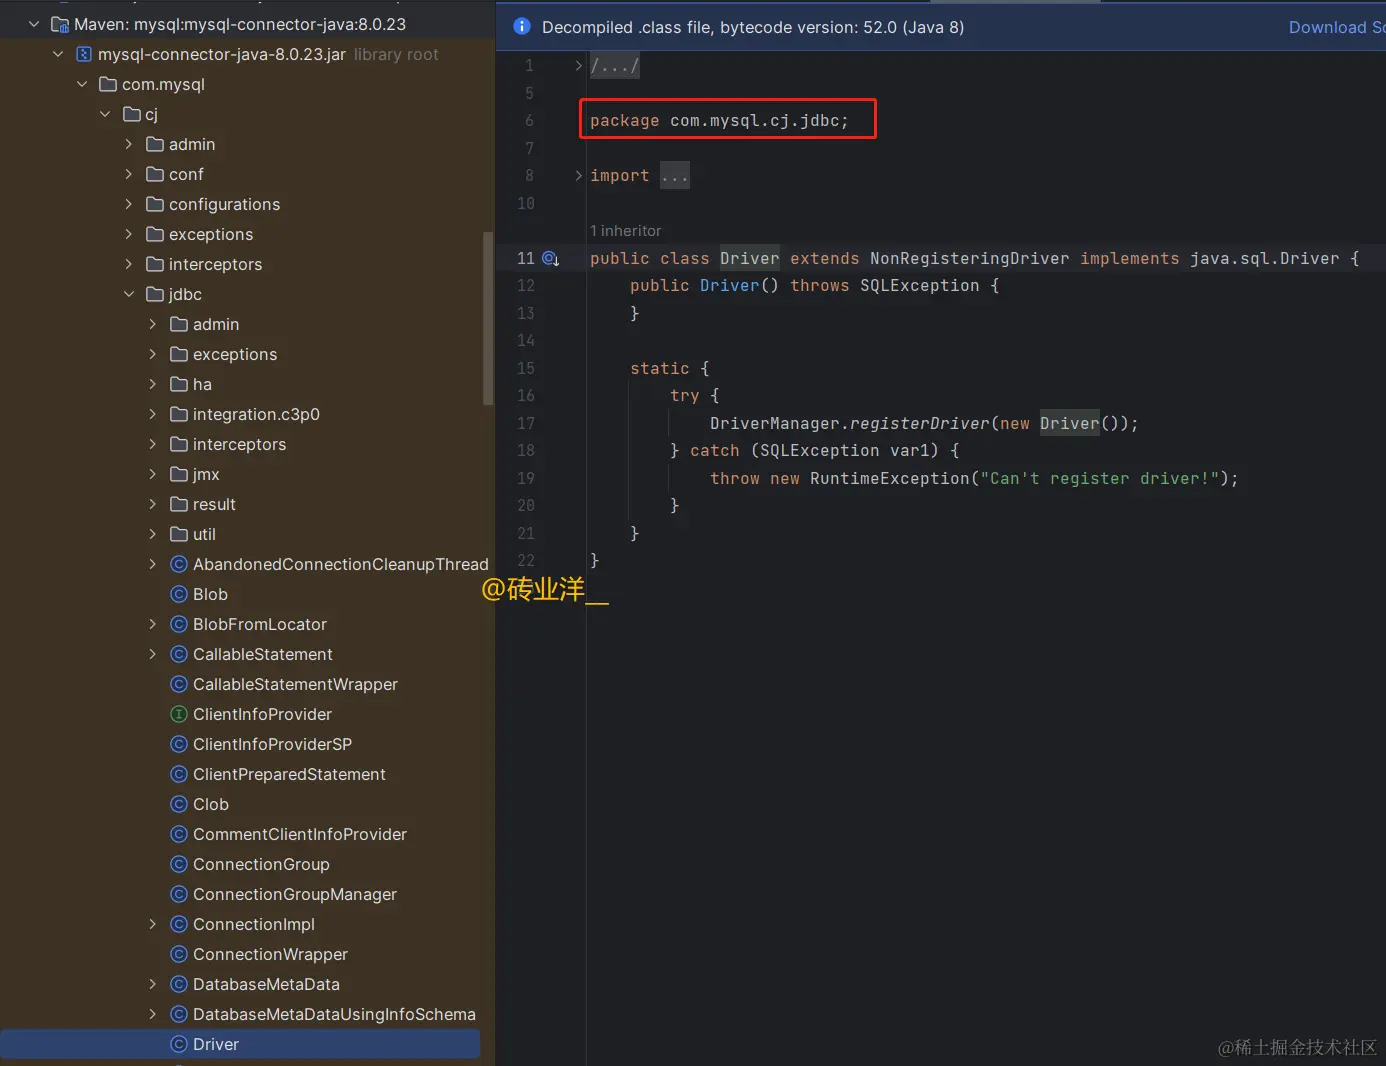Click java.sql.Driver in implements clause
The height and width of the screenshot is (1066, 1386).
tap(1264, 258)
